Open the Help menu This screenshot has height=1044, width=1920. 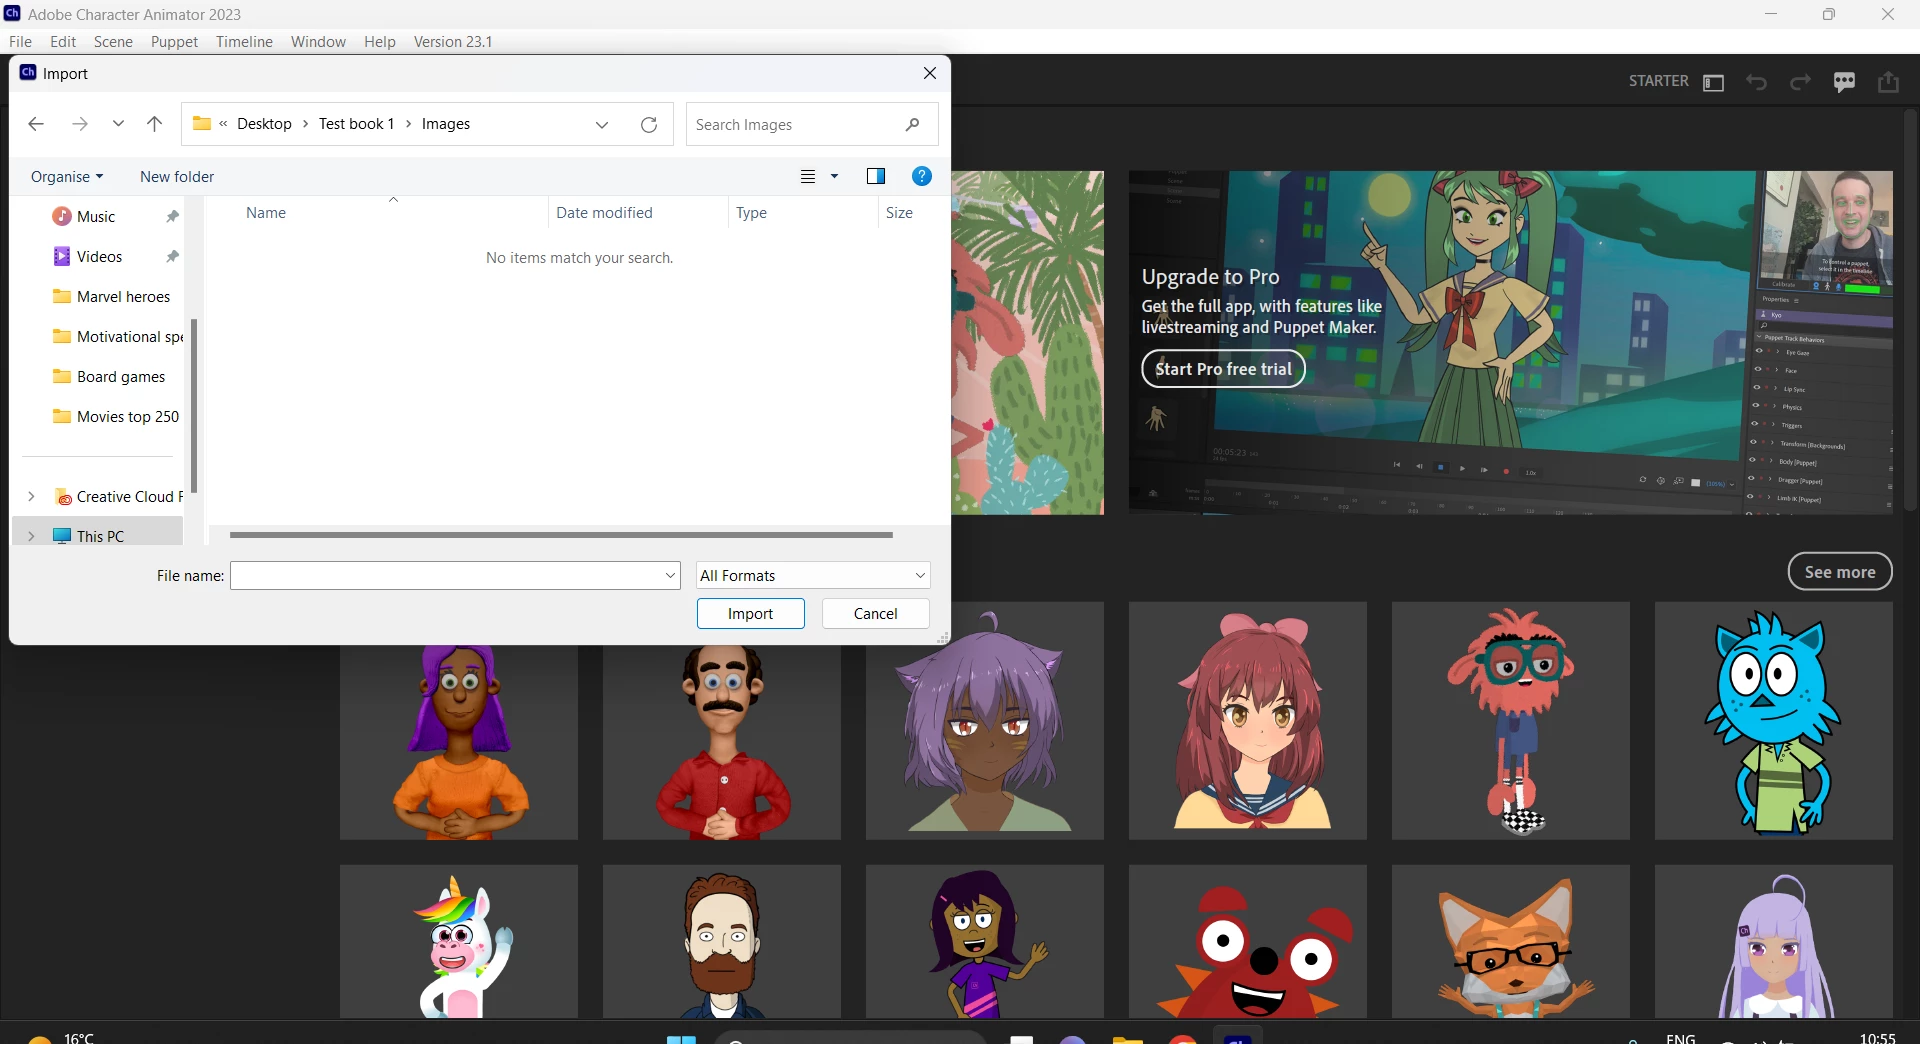(x=380, y=42)
